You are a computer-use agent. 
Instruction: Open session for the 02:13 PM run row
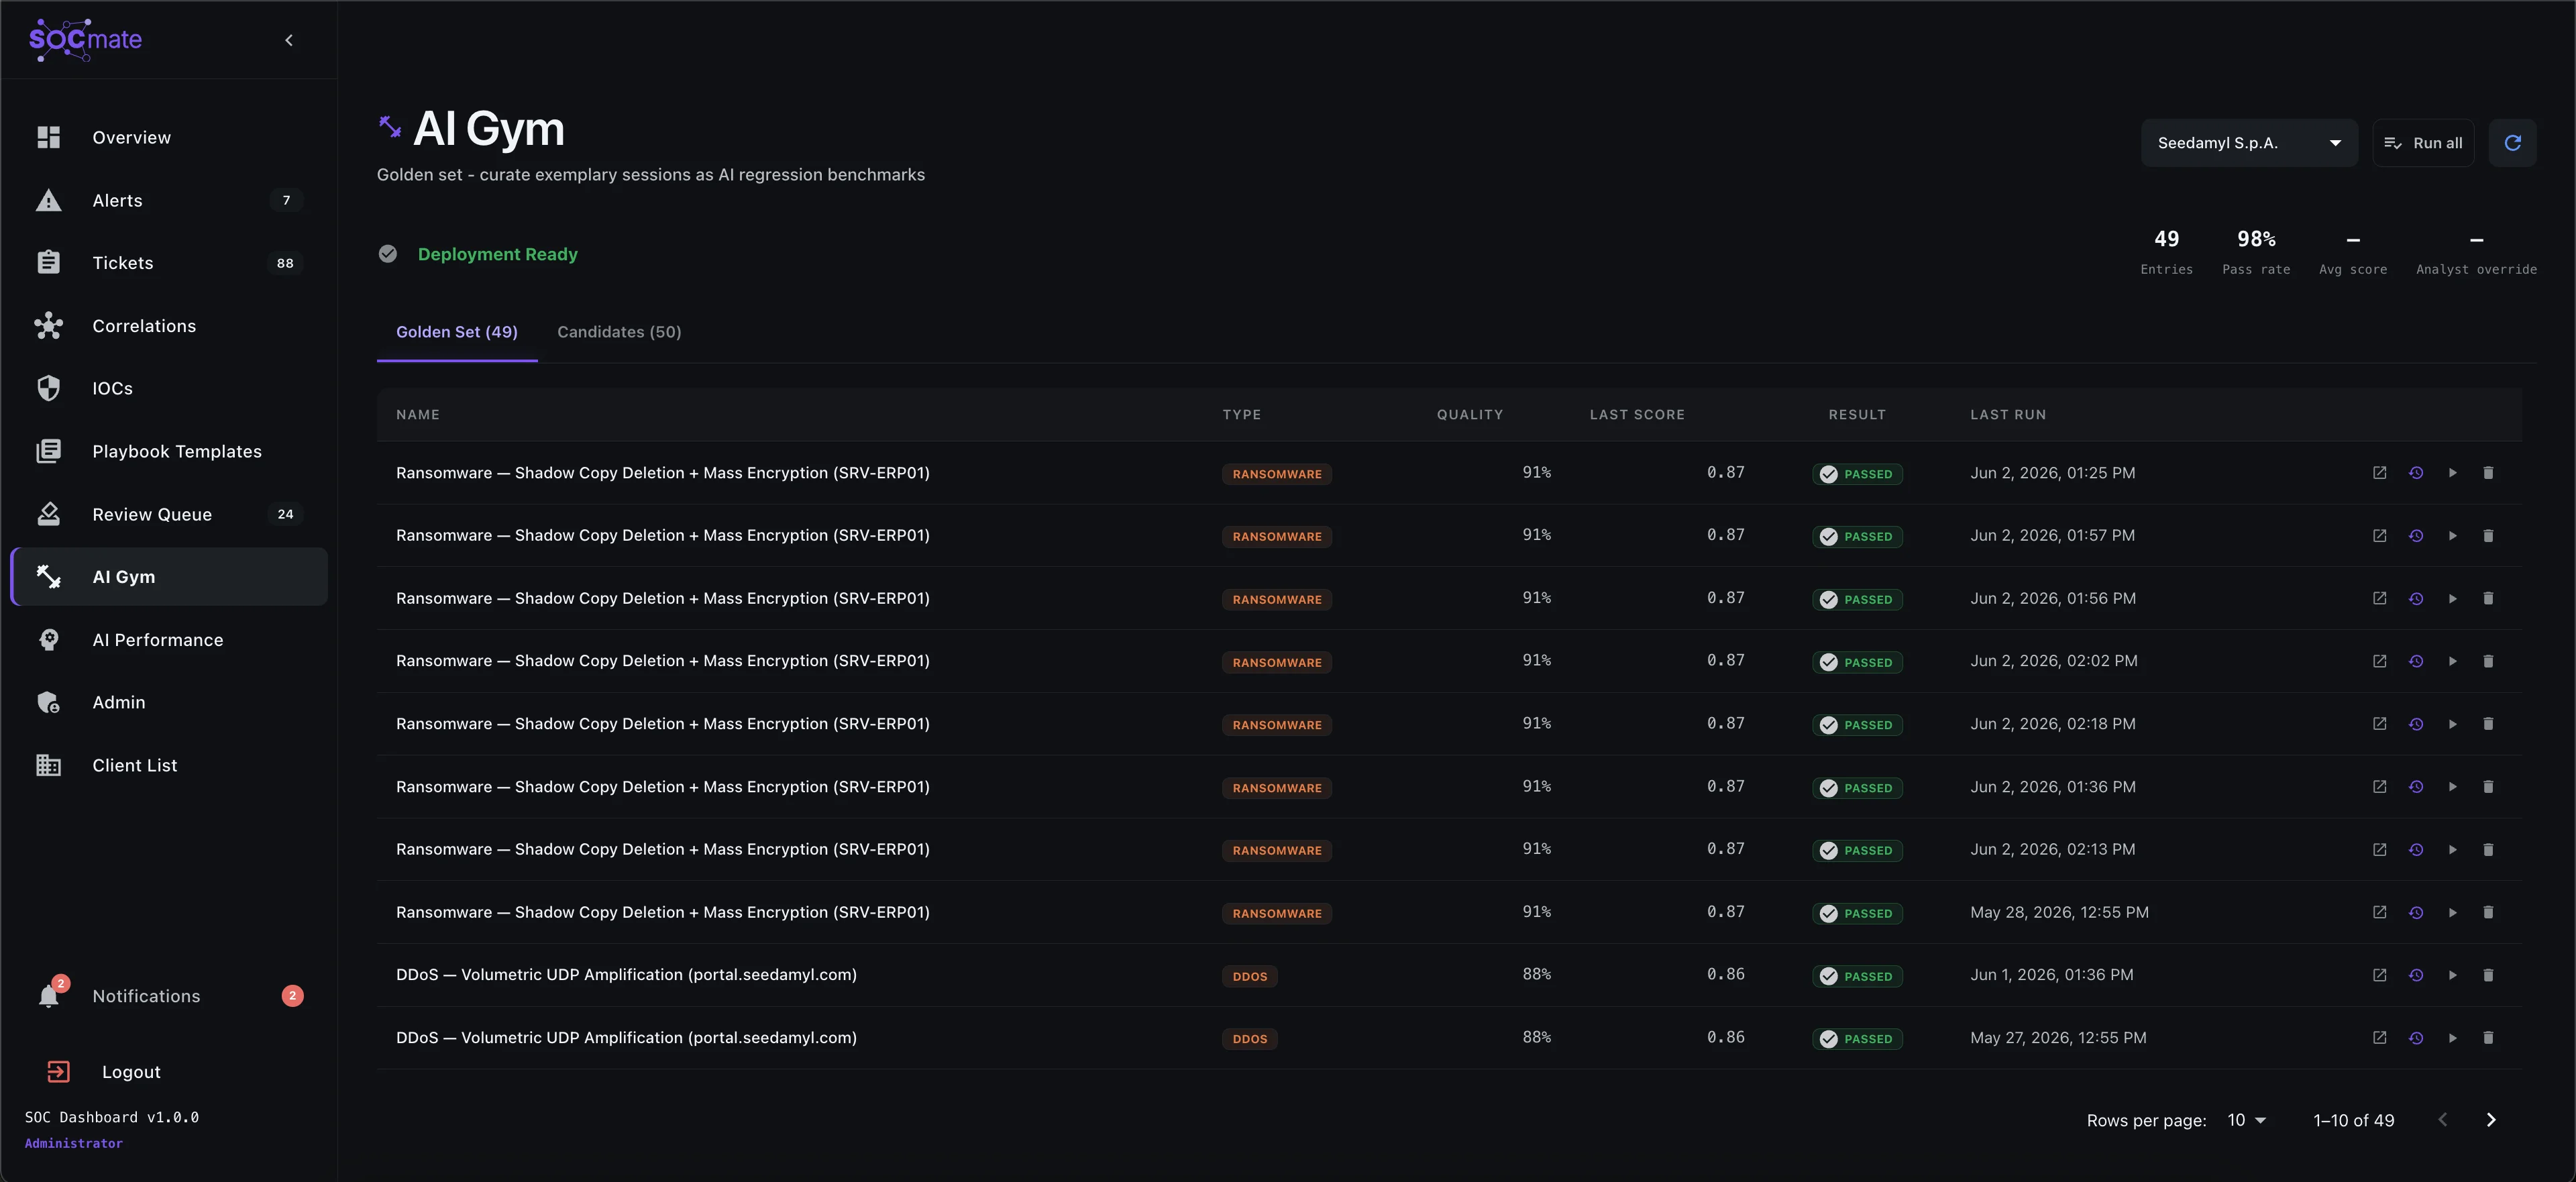(2380, 849)
